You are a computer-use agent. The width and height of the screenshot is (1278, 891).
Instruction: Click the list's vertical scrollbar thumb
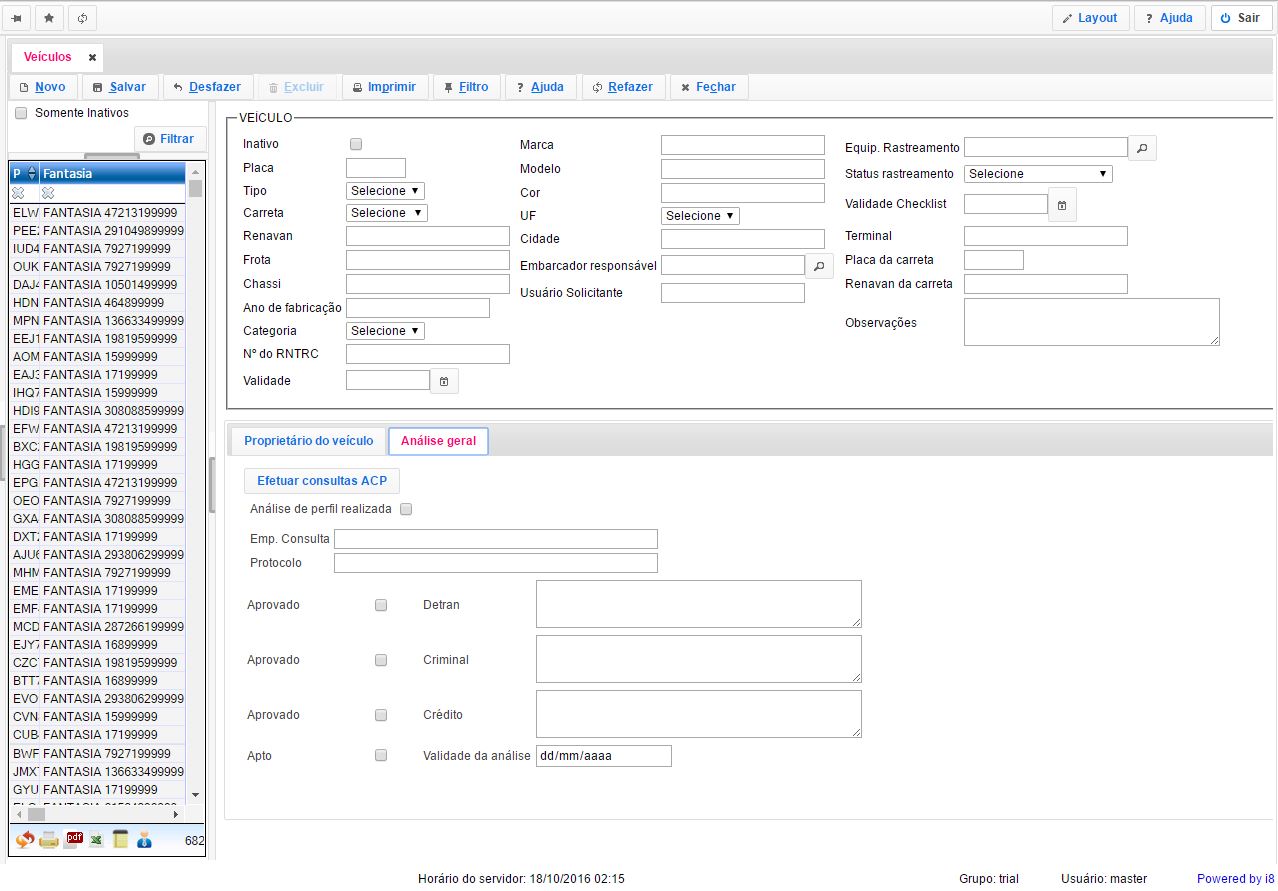(195, 189)
